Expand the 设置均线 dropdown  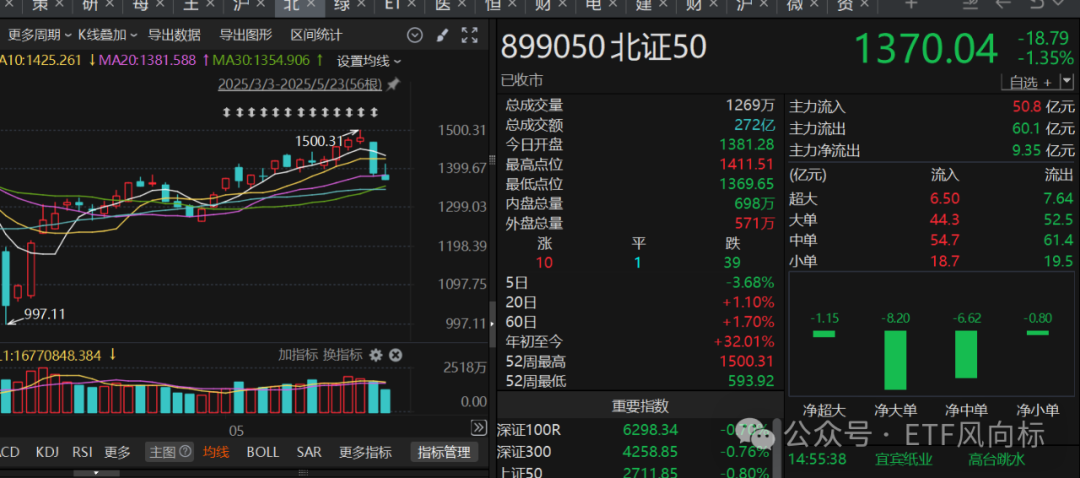click(369, 61)
